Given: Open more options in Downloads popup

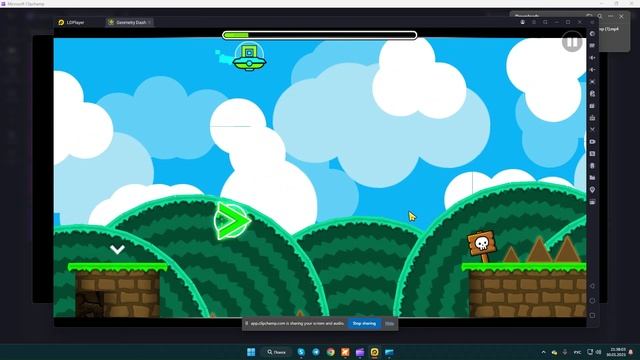Looking at the screenshot, I should click(x=611, y=16).
